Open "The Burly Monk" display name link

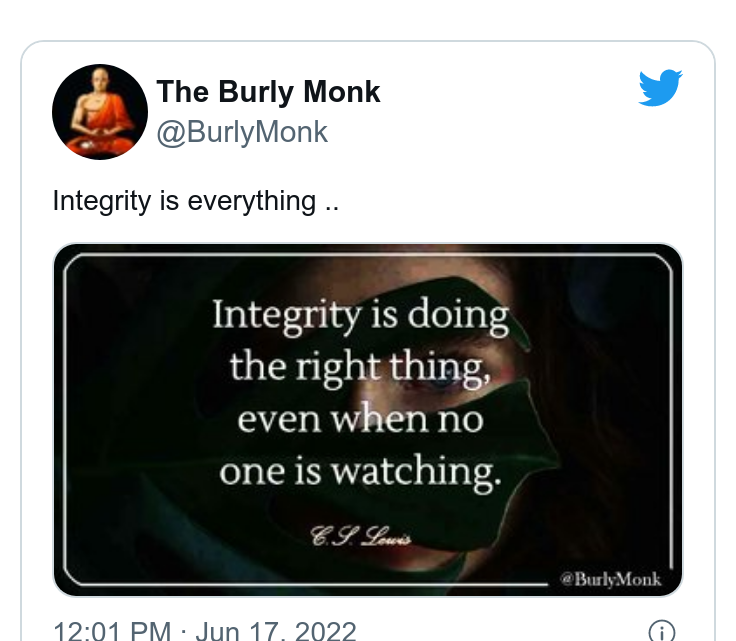click(x=268, y=91)
